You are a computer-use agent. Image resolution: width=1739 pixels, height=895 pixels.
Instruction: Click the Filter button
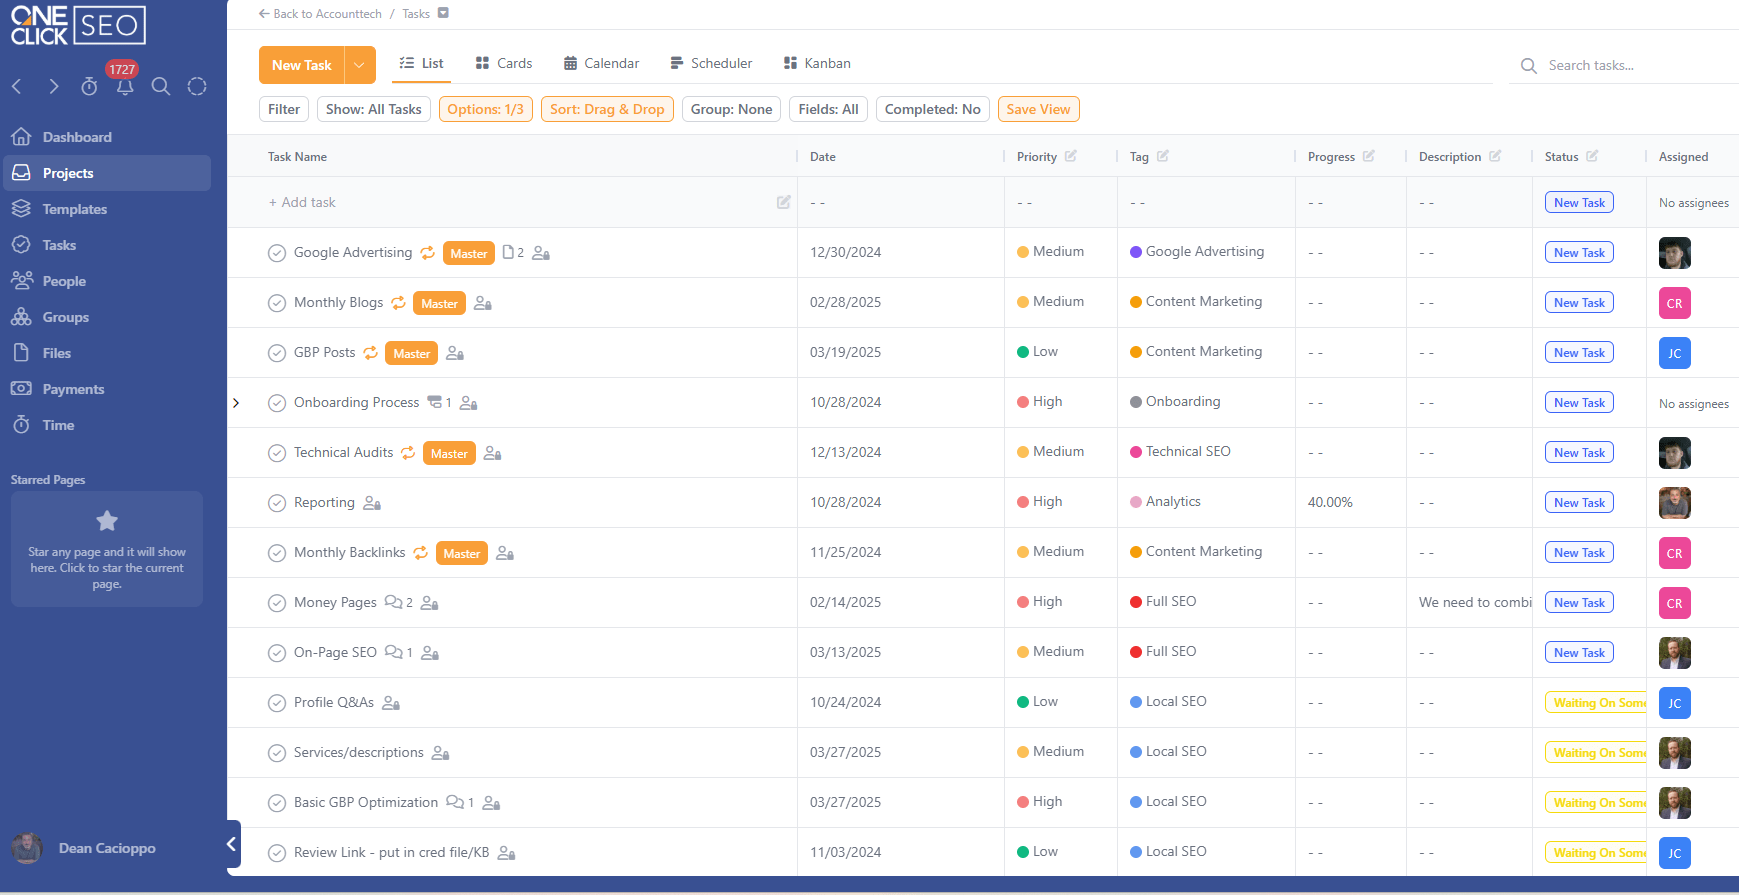[x=284, y=109]
